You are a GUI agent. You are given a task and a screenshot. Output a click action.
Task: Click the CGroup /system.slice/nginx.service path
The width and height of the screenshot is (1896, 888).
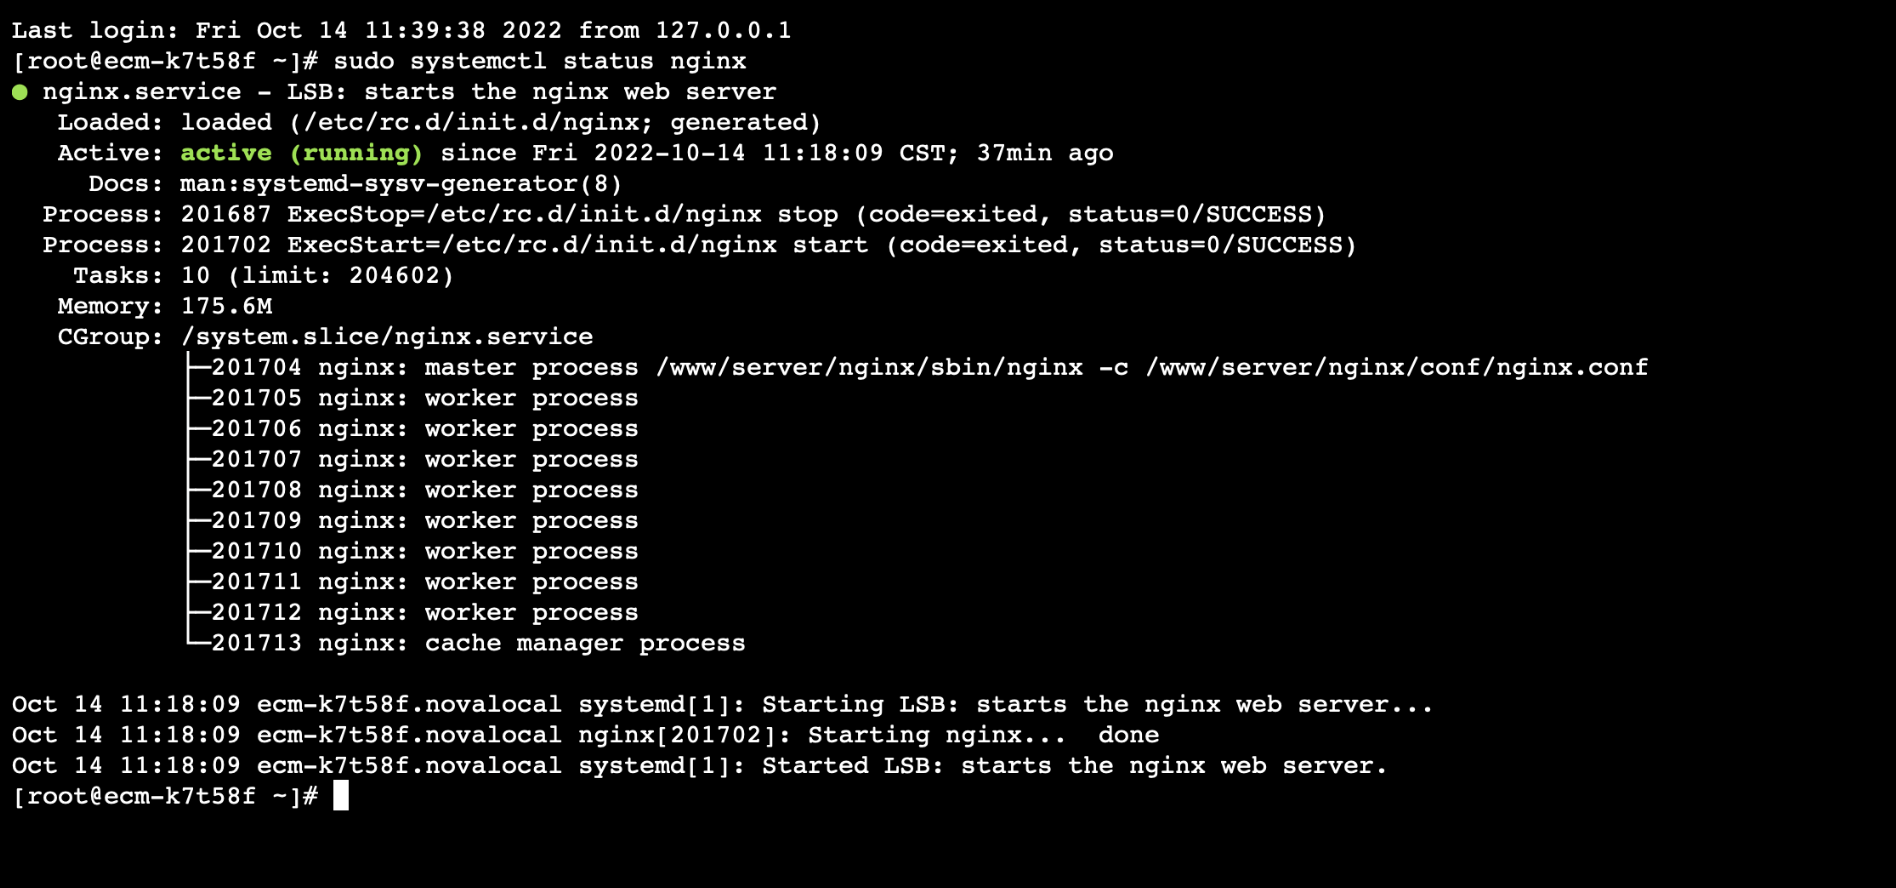pos(387,337)
